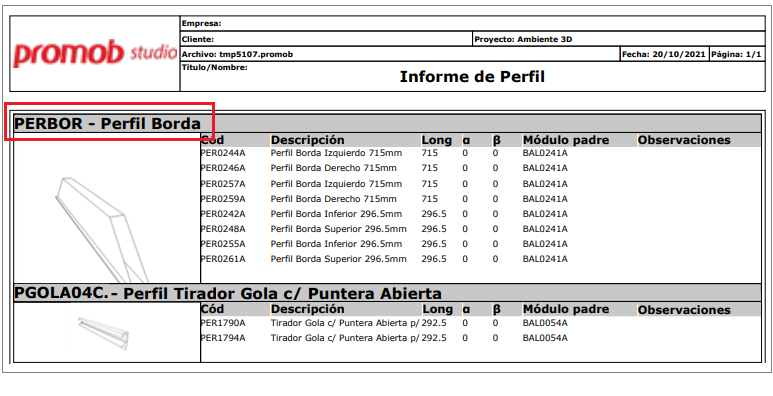Click BAL0241A in PER0255A row
773x396 pixels.
545,244
